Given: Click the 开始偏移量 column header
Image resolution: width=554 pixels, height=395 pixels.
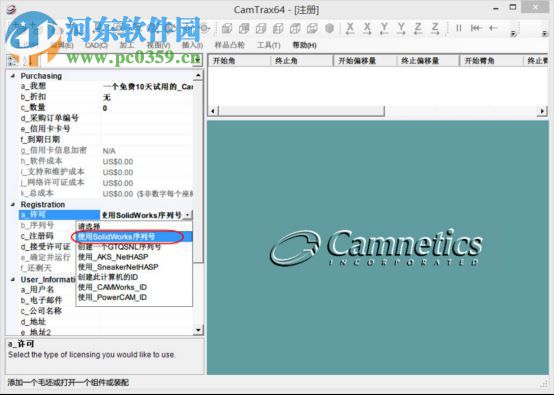Looking at the screenshot, I should click(x=365, y=61).
